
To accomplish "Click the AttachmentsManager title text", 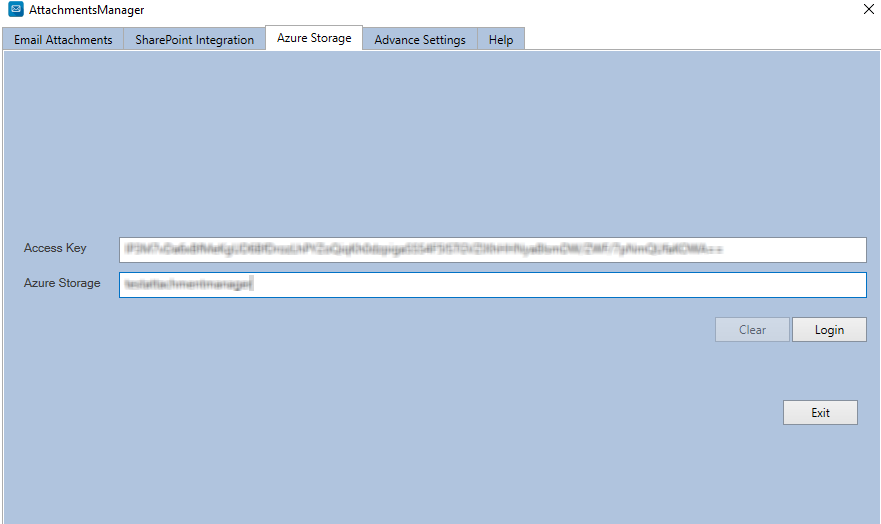I will pyautogui.click(x=86, y=10).
